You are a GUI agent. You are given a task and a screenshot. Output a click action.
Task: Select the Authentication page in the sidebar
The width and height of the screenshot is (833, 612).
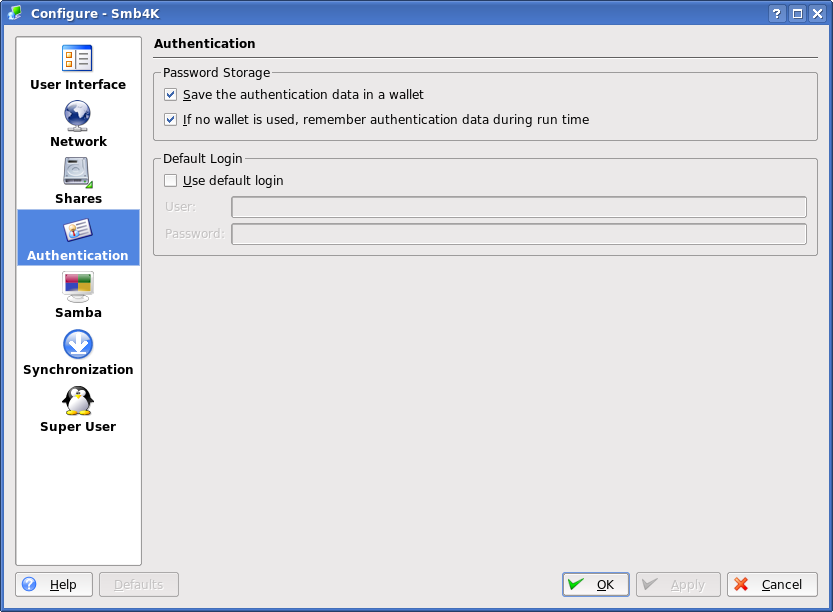[78, 237]
